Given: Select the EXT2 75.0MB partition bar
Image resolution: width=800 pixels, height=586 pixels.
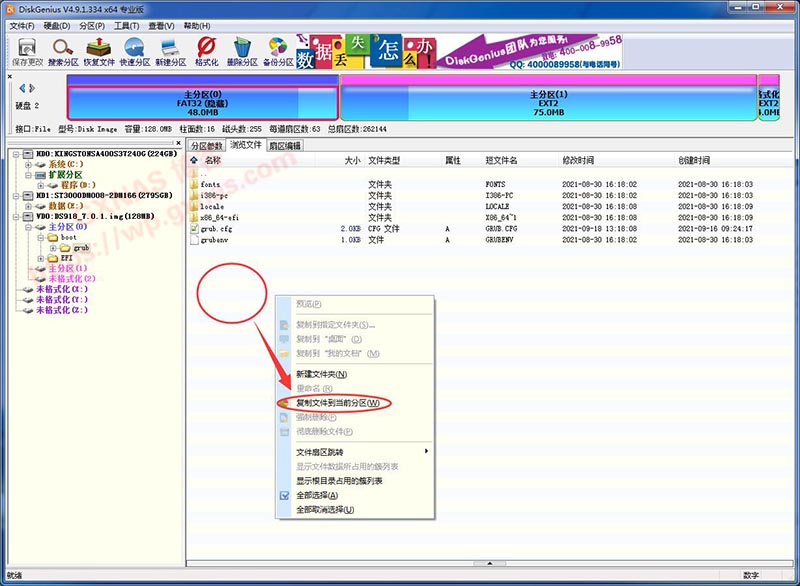Looking at the screenshot, I should coord(547,104).
